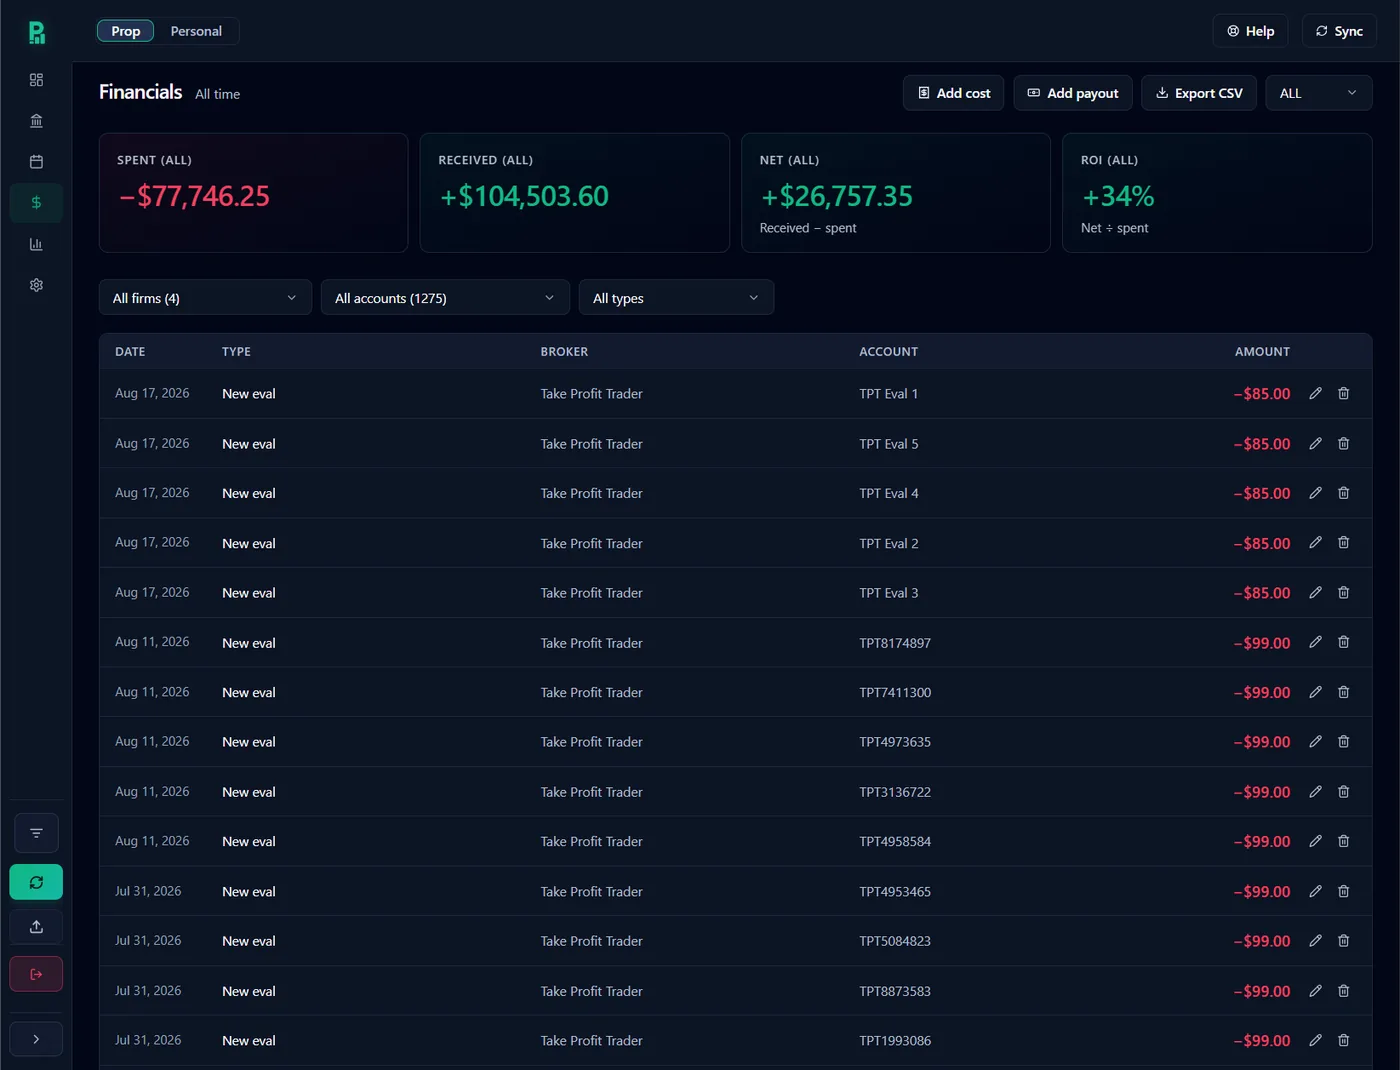Open the All accounts (1275) dropdown
Image resolution: width=1400 pixels, height=1070 pixels.
pos(445,298)
